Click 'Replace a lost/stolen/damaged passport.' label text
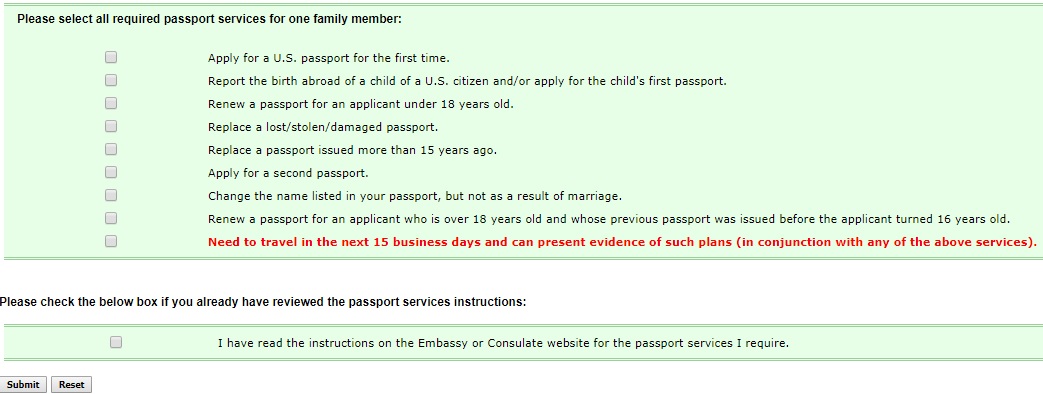1043x394 pixels. click(x=323, y=128)
